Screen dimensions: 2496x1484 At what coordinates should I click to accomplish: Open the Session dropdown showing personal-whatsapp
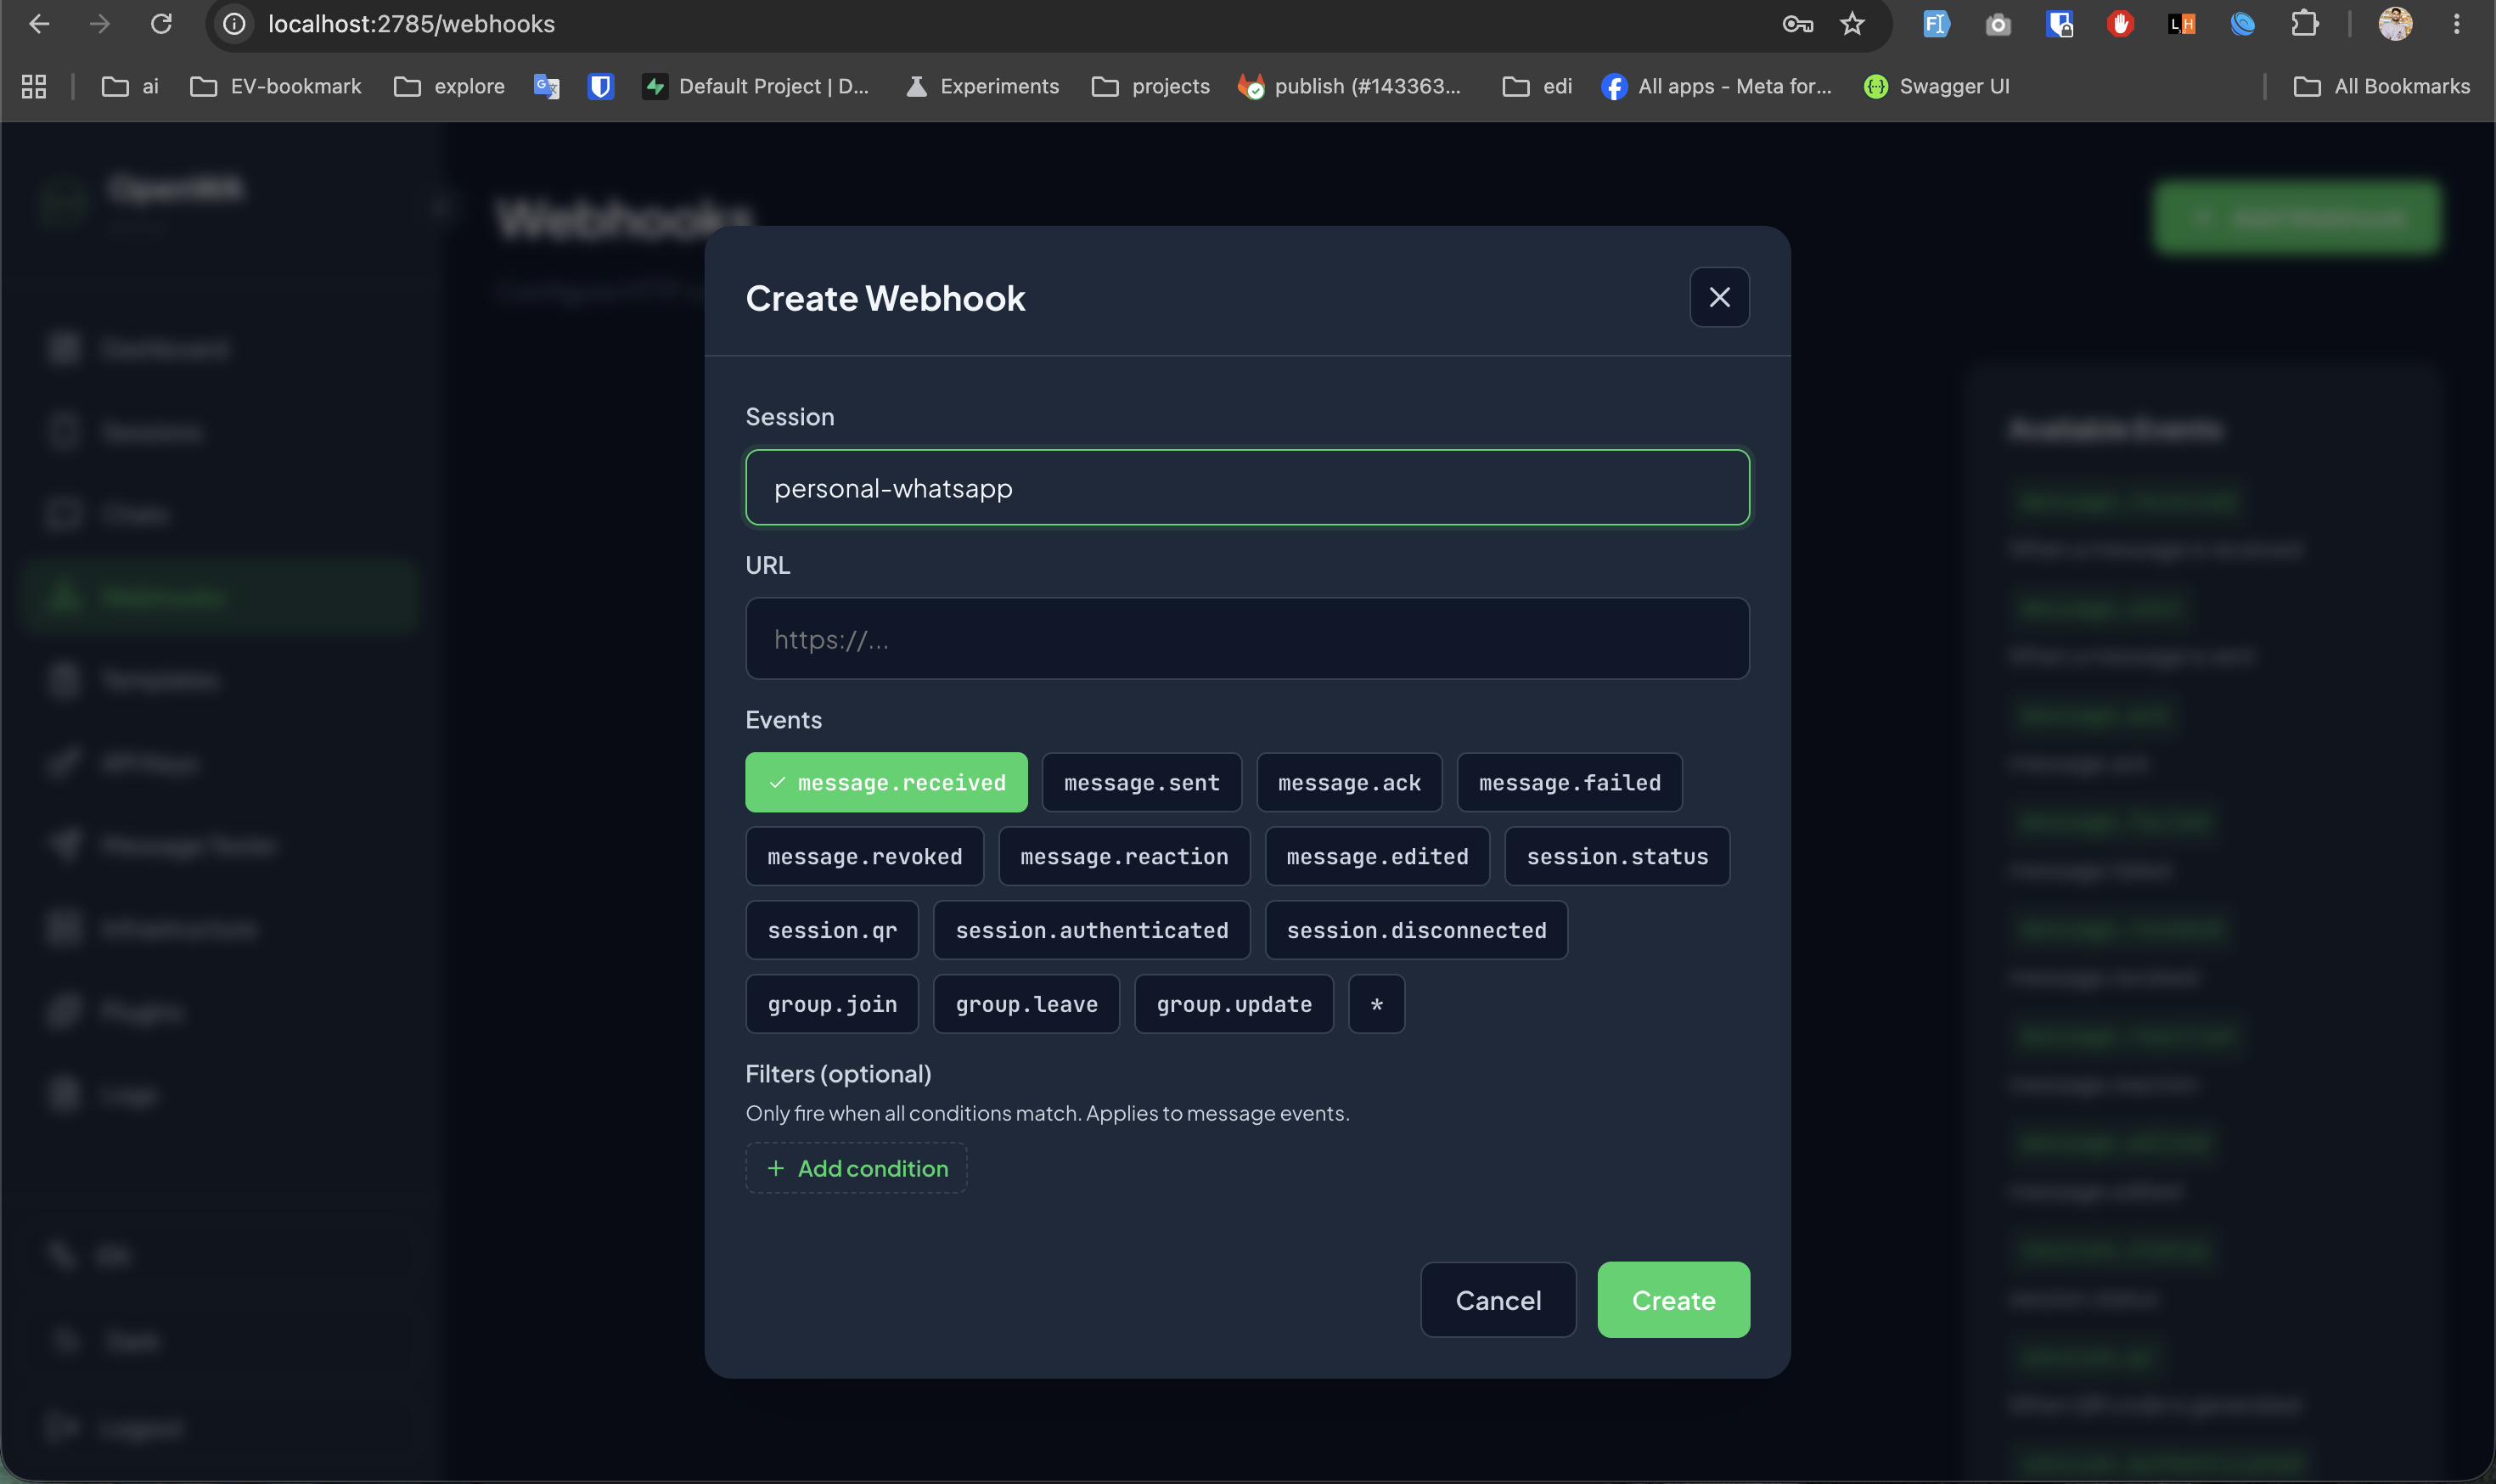(x=1247, y=488)
